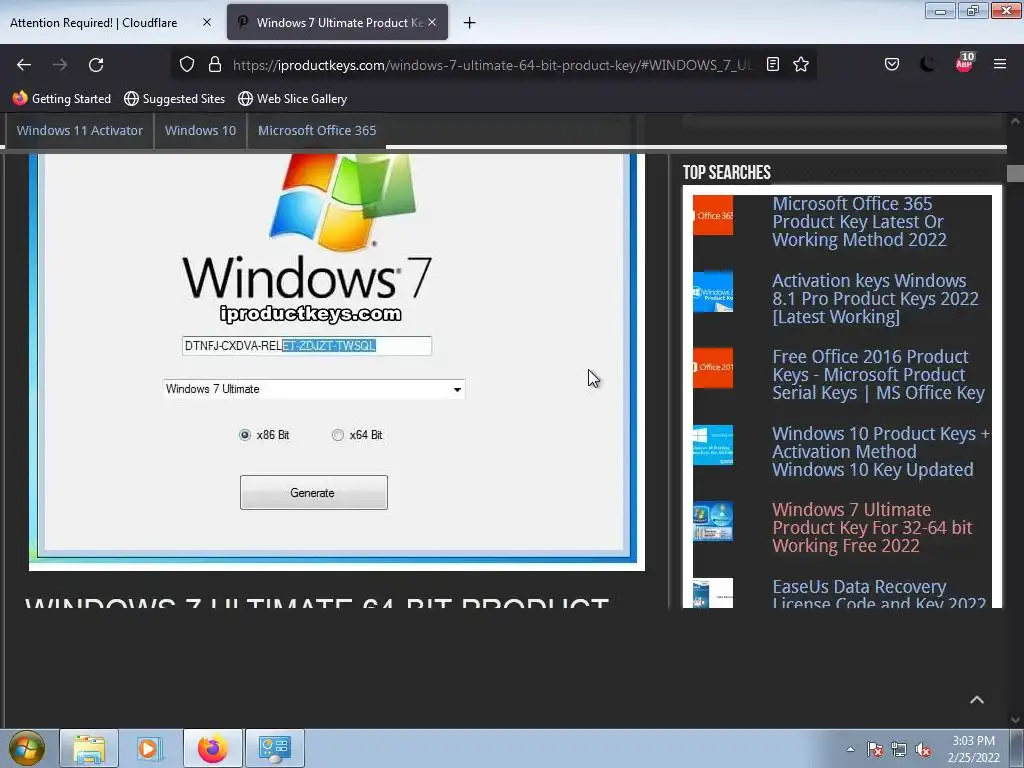Close the Windows 7 Ultimate Product Key tab

point(432,22)
